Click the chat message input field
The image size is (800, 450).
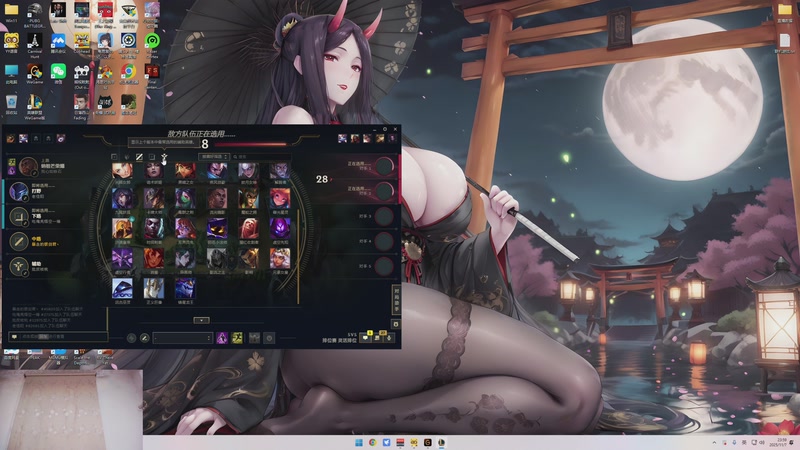coord(58,337)
